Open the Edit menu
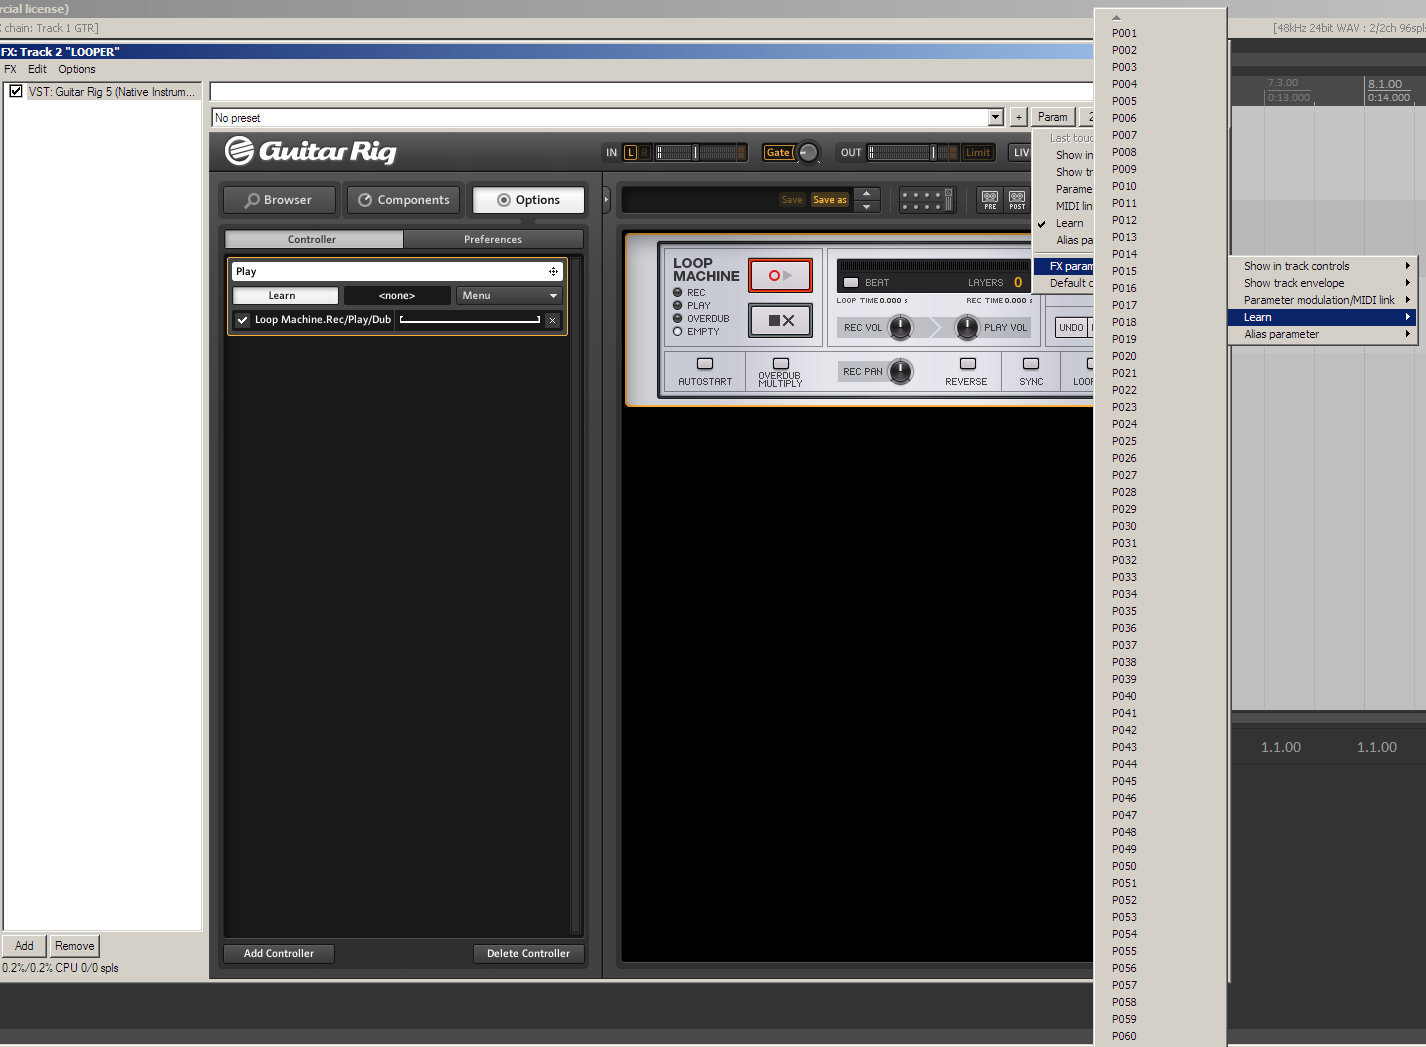 37,69
